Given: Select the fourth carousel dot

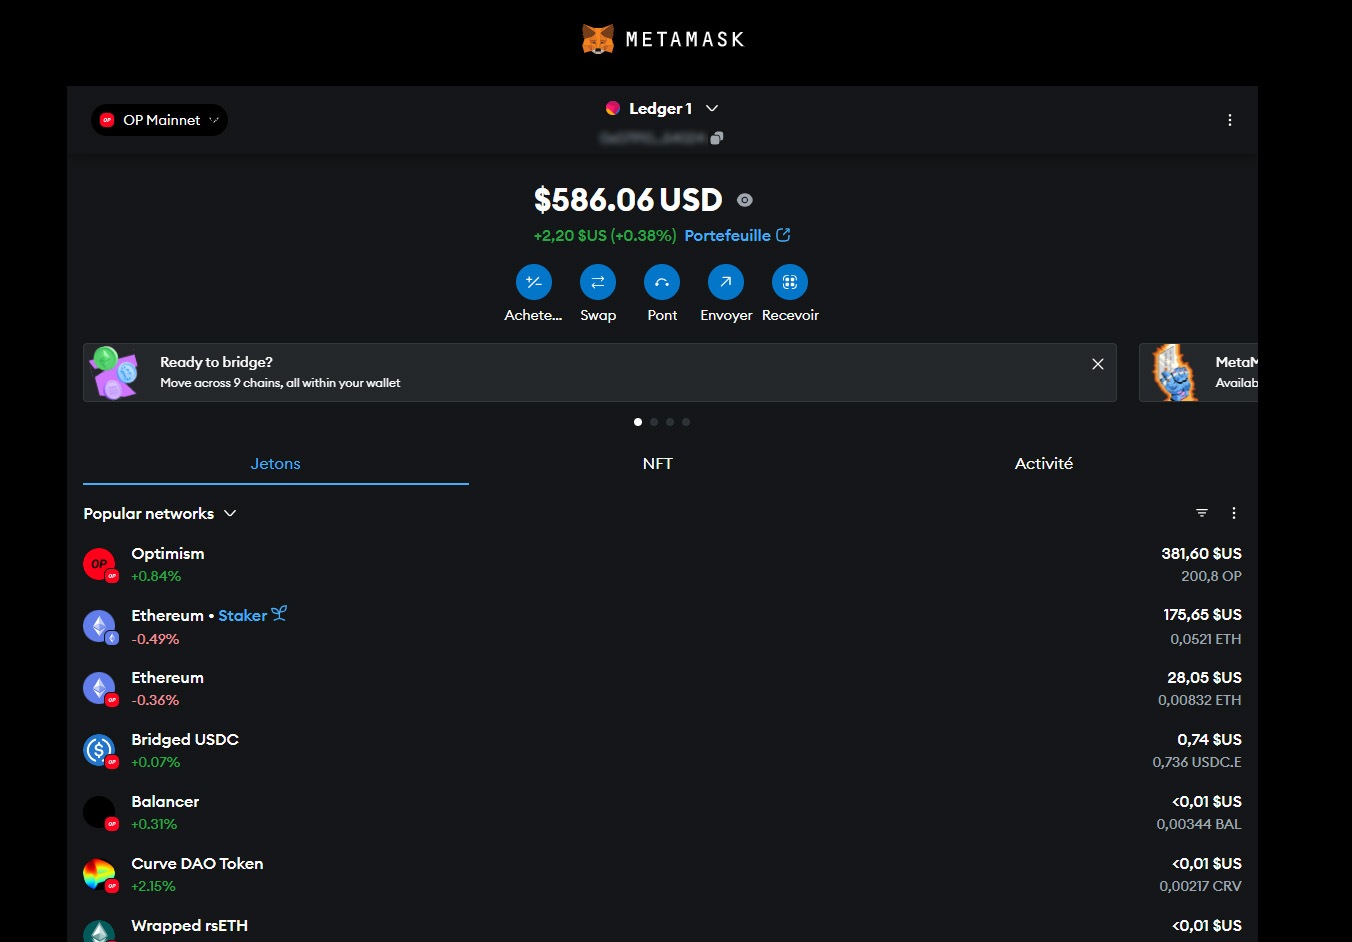Looking at the screenshot, I should (x=686, y=422).
